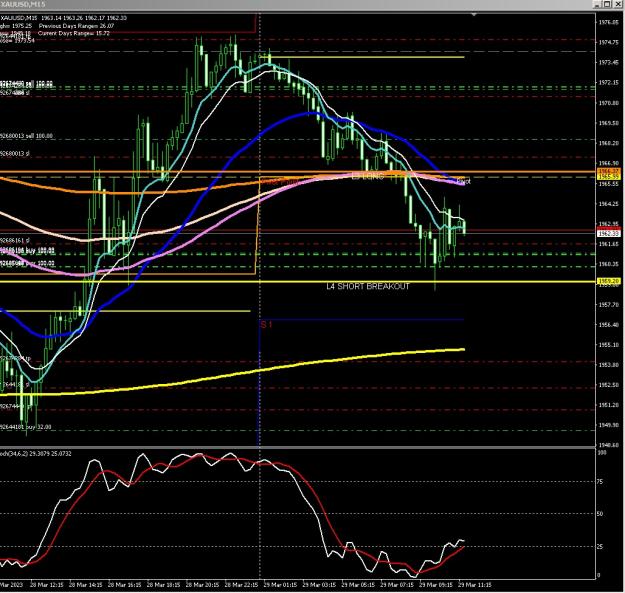Click time axis label '28 Mar 20:15'
This screenshot has height=593, width=625.
pyautogui.click(x=202, y=585)
